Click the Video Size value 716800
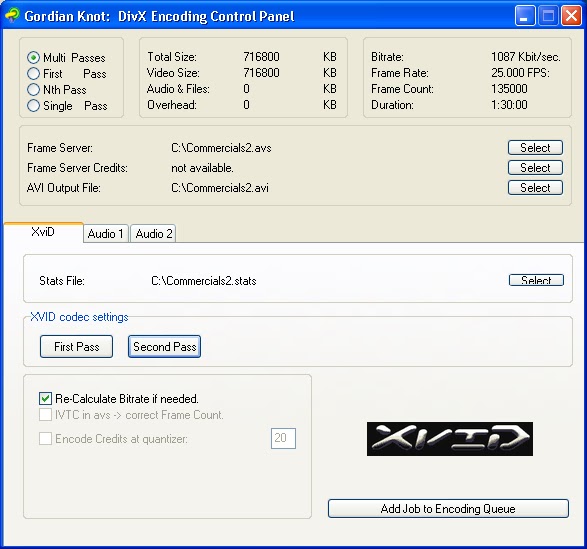This screenshot has width=587, height=549. [261, 73]
